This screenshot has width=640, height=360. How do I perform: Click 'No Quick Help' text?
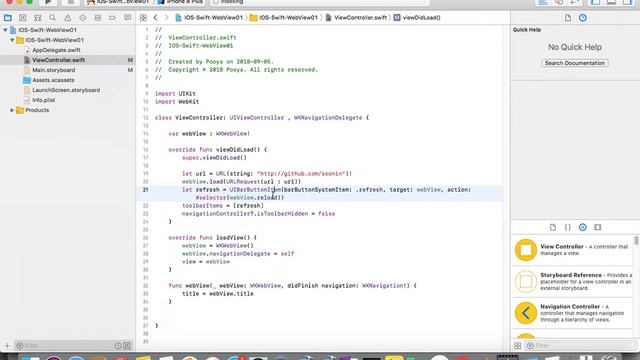click(575, 47)
